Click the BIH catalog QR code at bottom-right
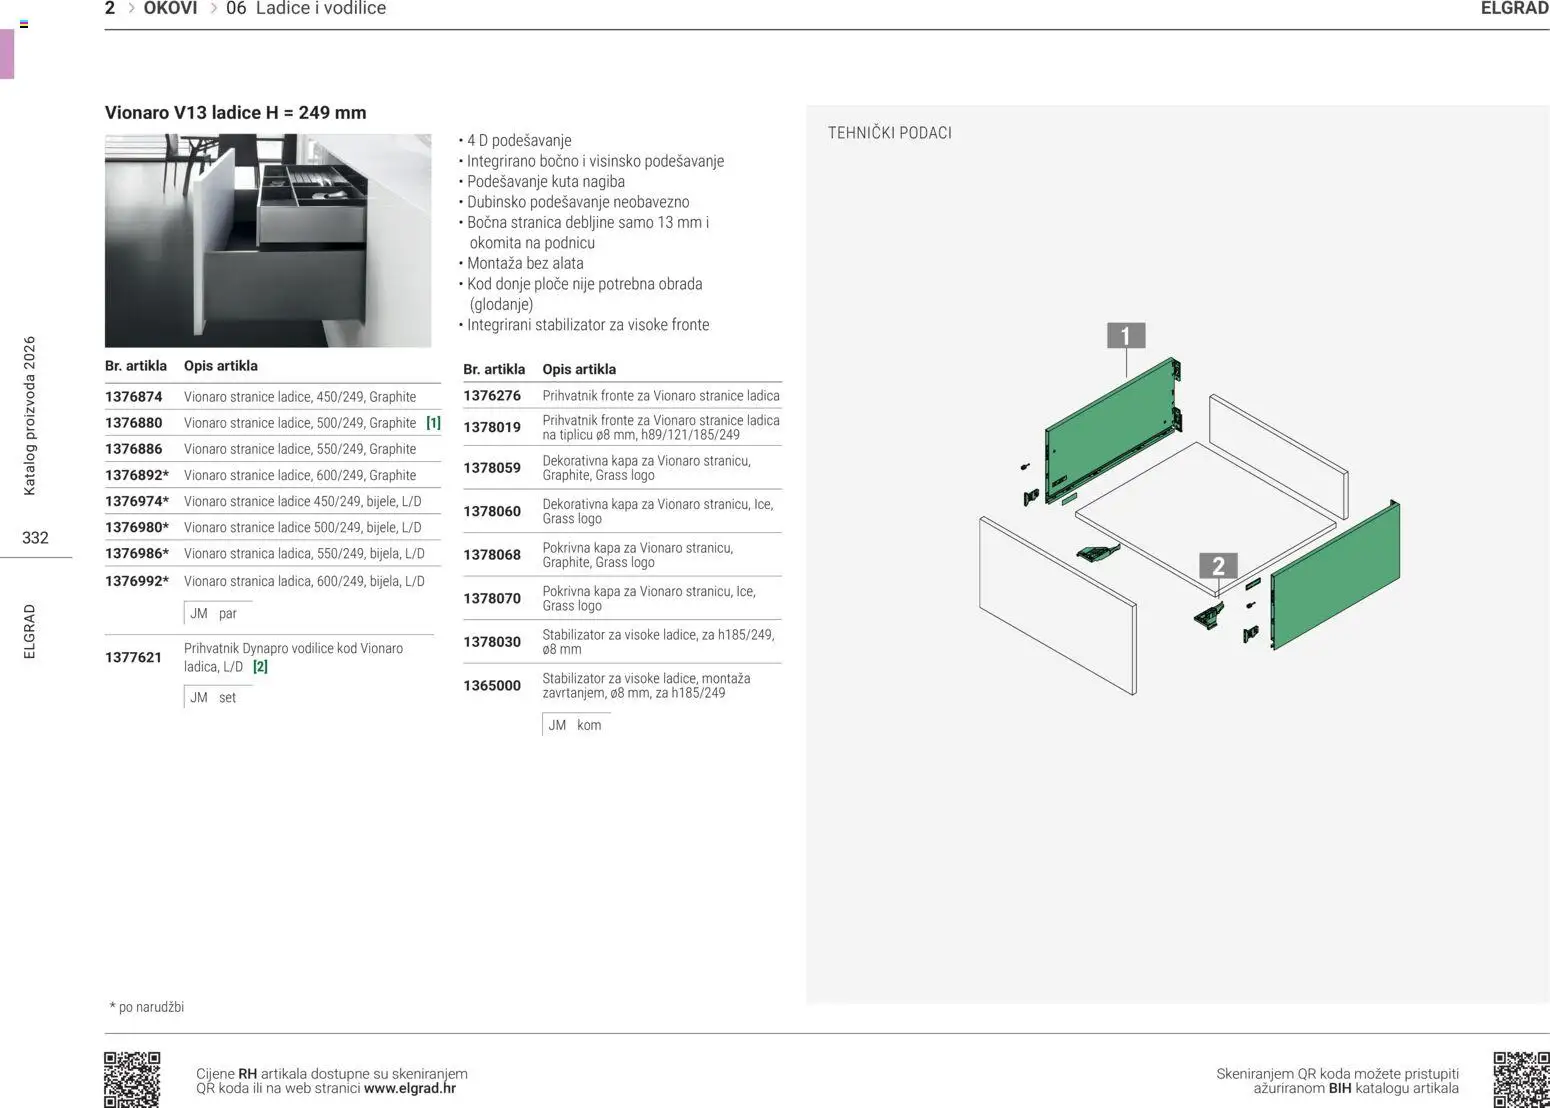Viewport: 1550px width, 1108px height. 1520,1079
